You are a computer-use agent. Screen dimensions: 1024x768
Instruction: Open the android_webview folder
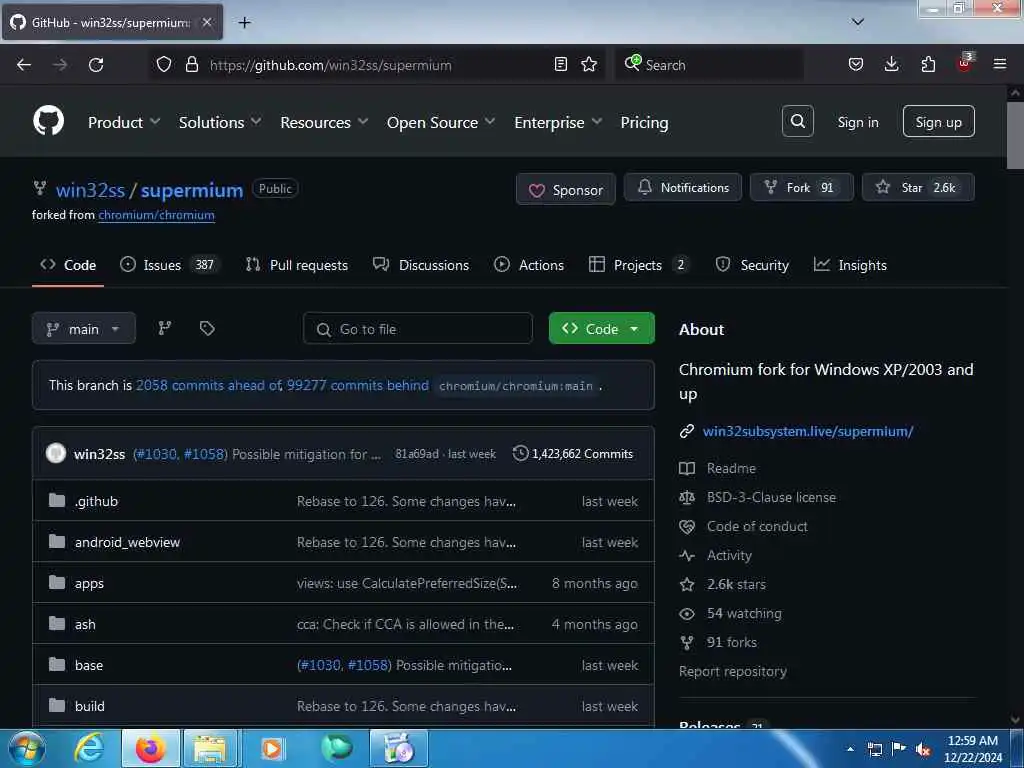(127, 542)
